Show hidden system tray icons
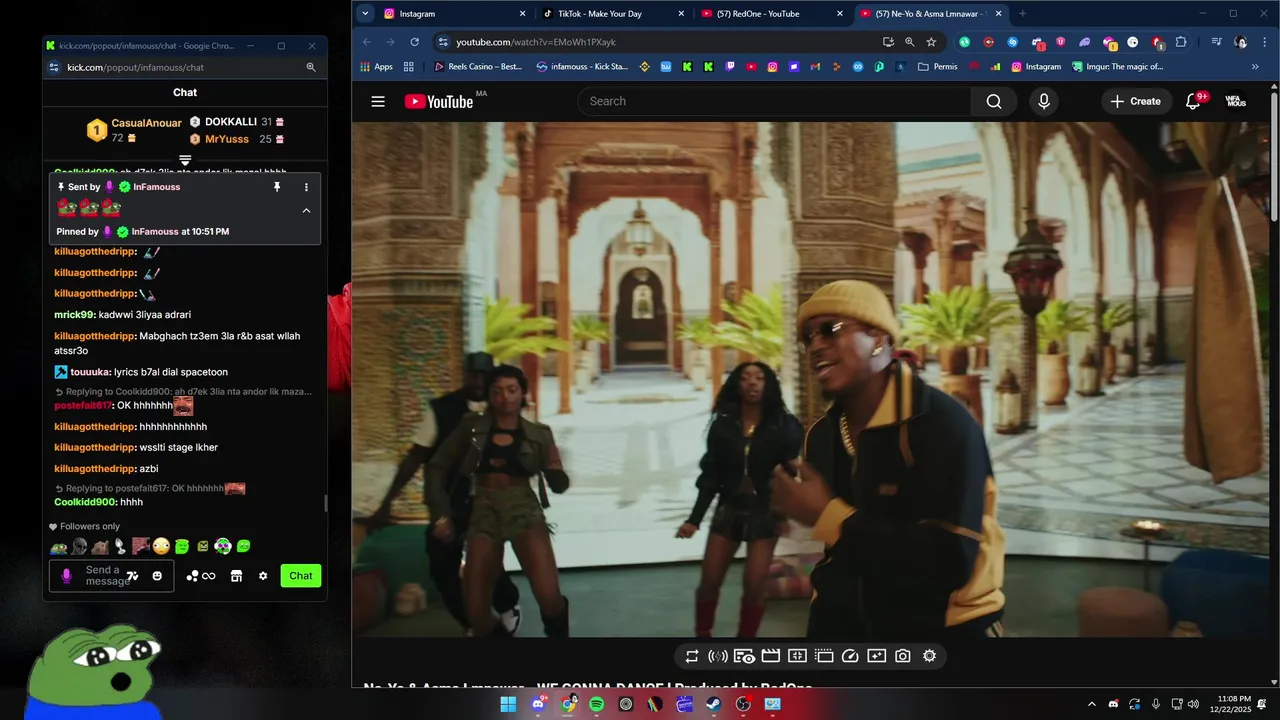 [1091, 704]
